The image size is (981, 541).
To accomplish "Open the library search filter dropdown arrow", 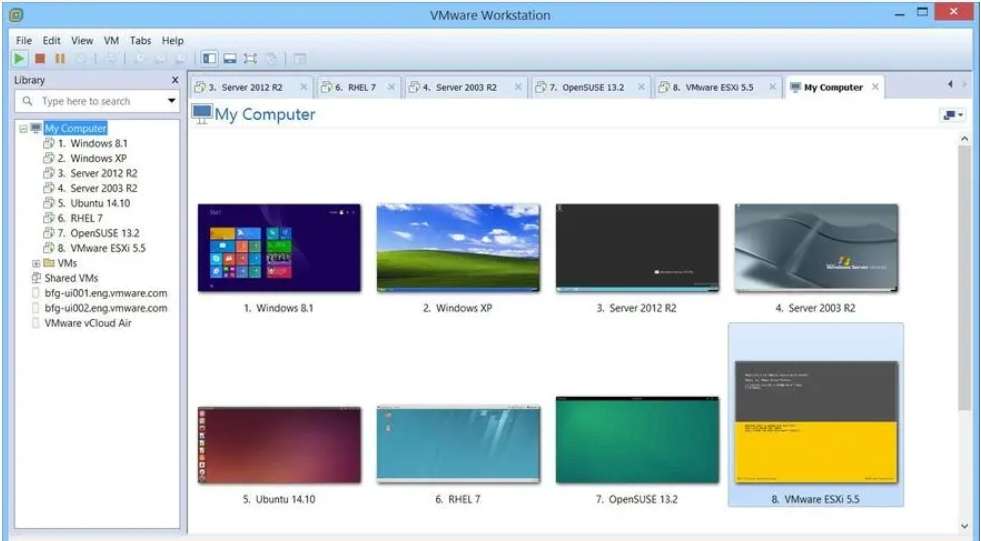I will [x=171, y=101].
